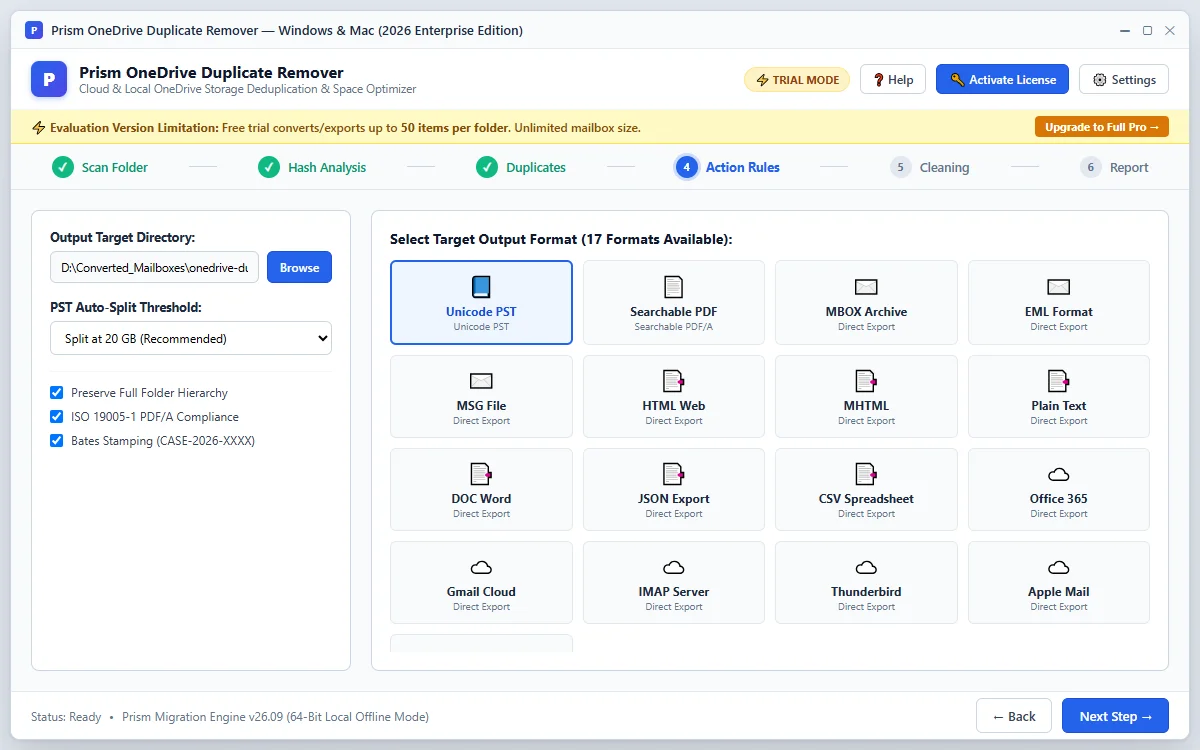Disable Bates Stamping checkbox
Image resolution: width=1200 pixels, height=750 pixels.
tap(57, 441)
